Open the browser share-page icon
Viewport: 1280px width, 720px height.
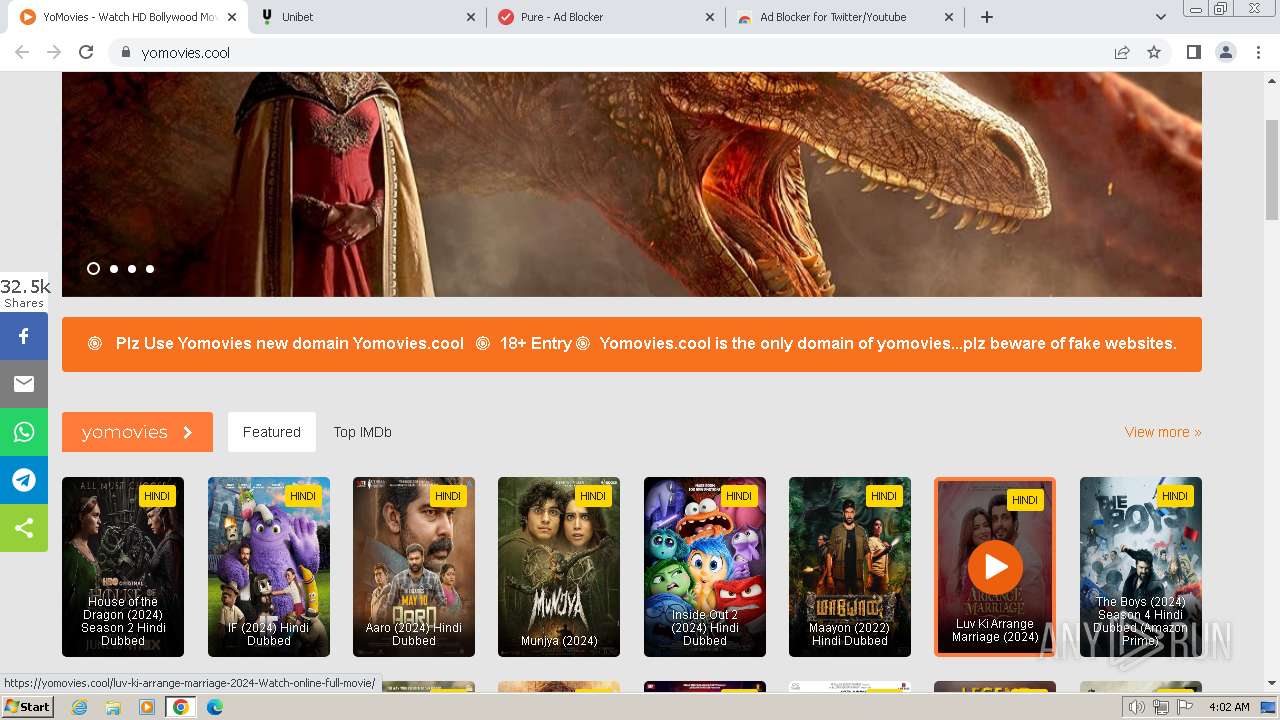[1122, 52]
